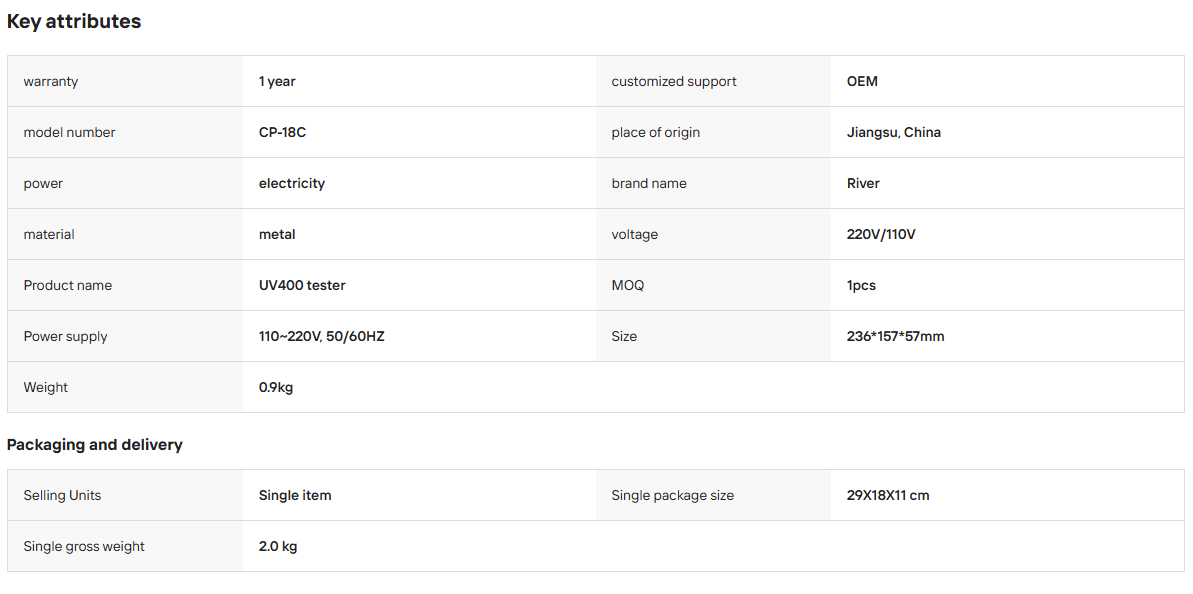Select the 220V/110V voltage value
The width and height of the screenshot is (1193, 594).
click(880, 234)
